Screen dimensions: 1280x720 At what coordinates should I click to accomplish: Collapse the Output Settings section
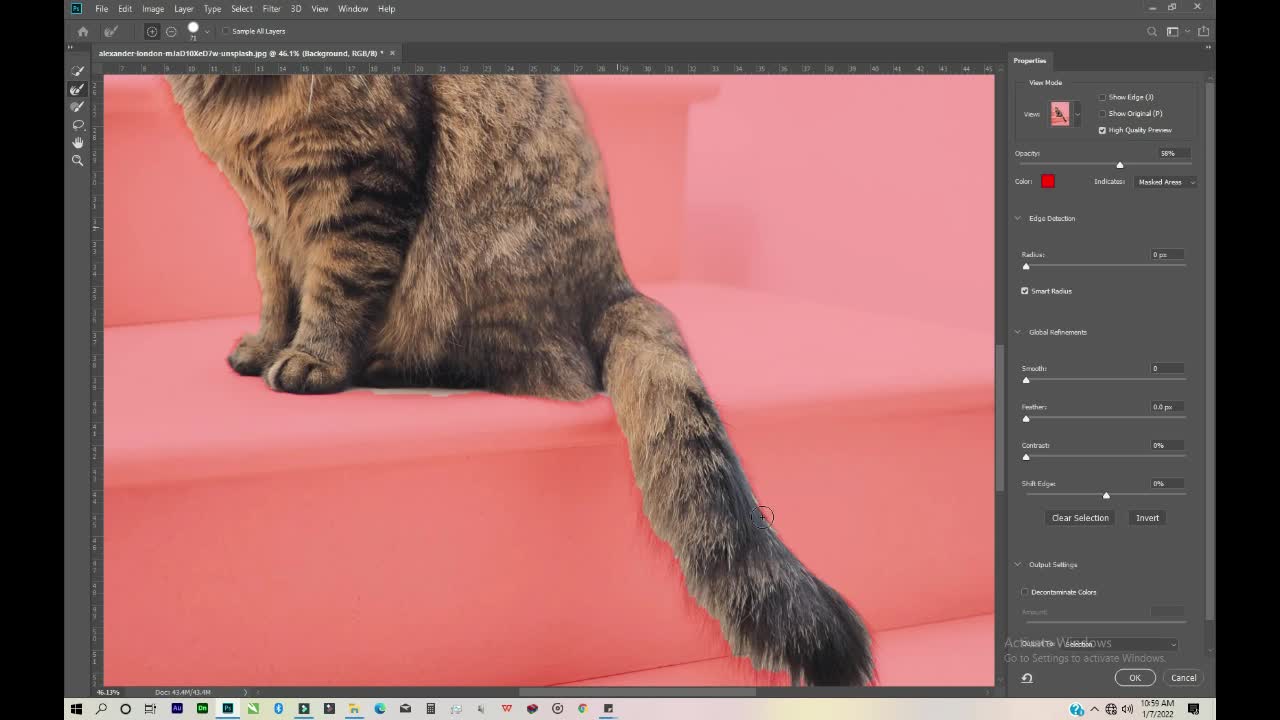pos(1018,565)
